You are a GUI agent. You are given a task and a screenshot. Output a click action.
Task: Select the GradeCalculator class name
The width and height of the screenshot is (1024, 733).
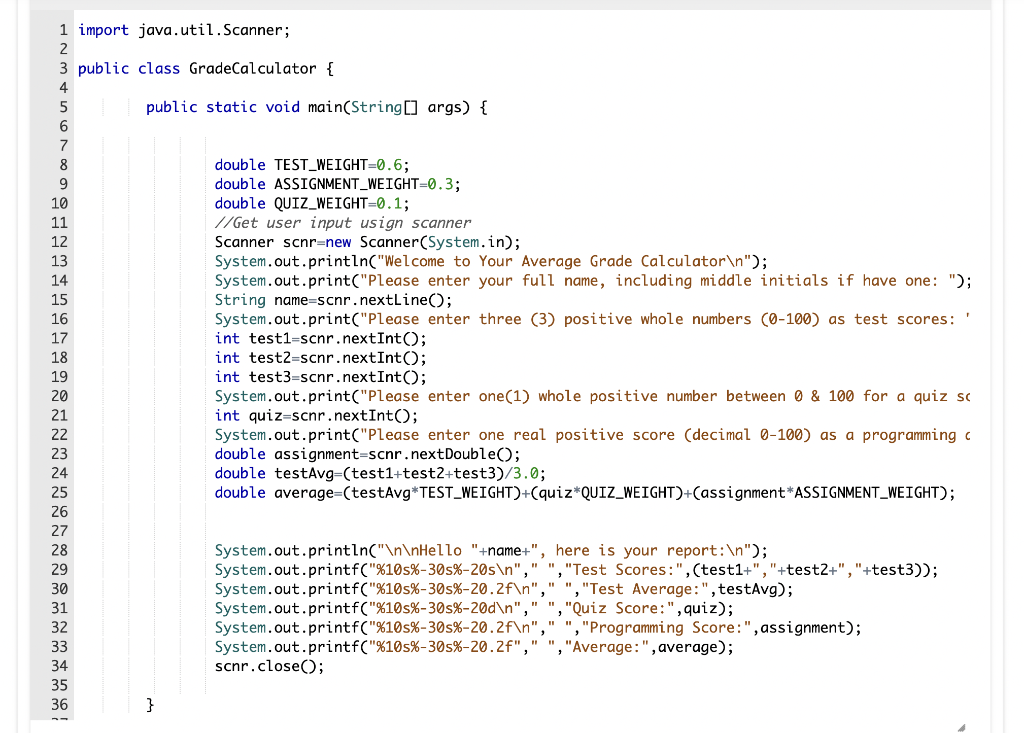tap(255, 68)
